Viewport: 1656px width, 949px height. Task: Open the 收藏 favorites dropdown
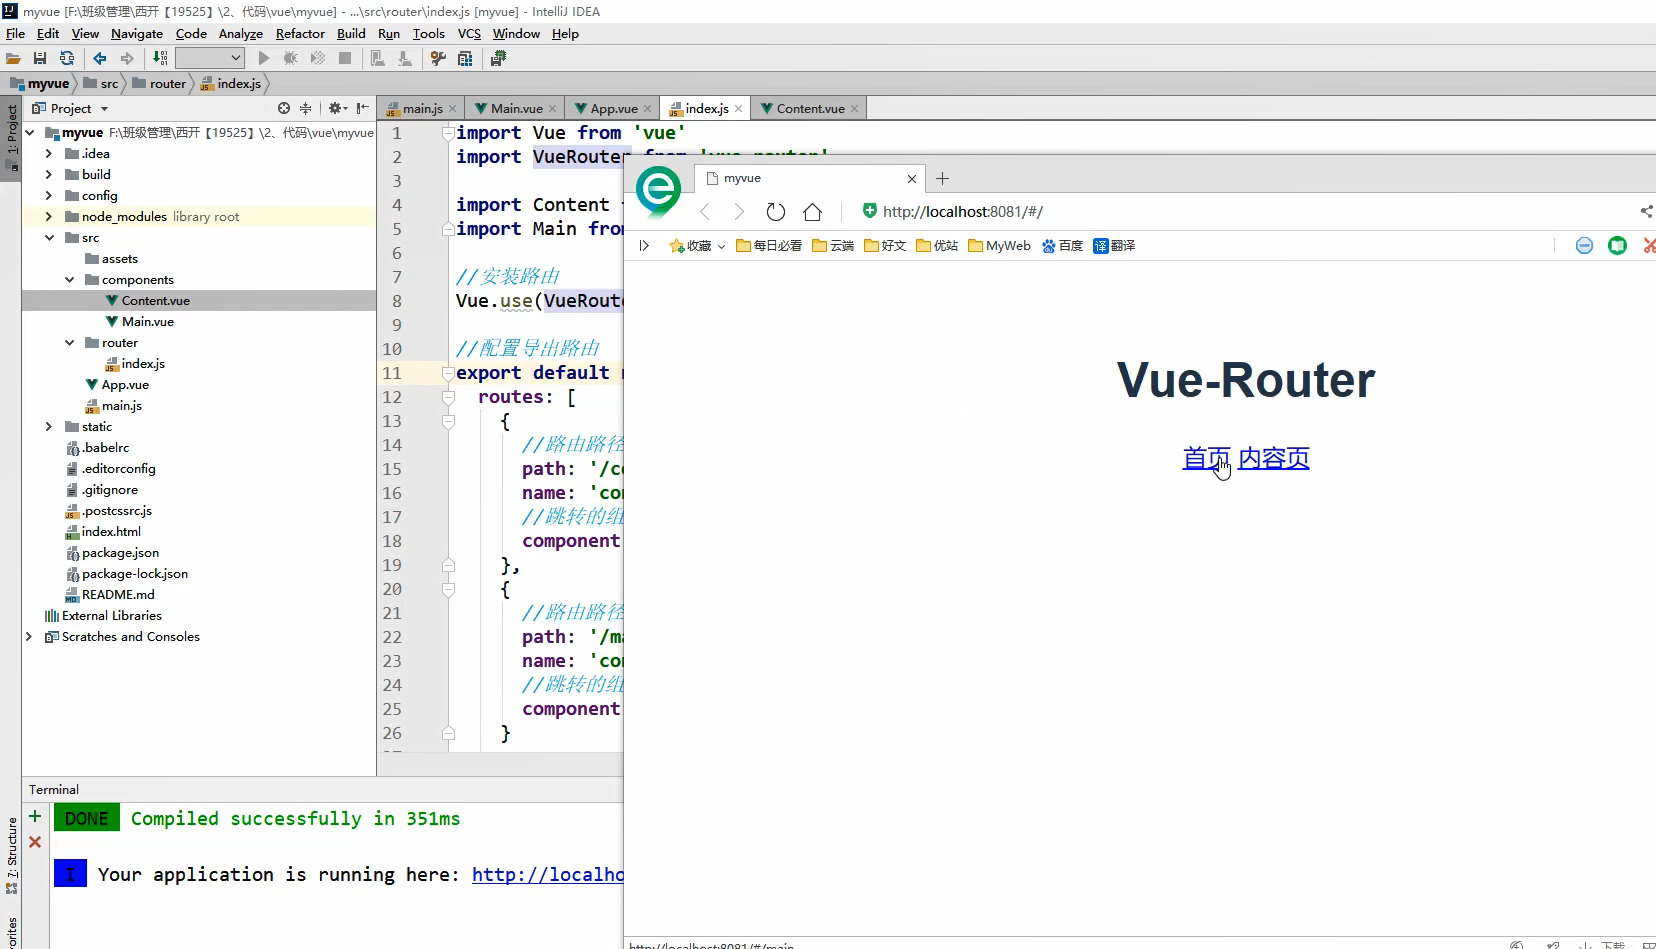coord(697,246)
